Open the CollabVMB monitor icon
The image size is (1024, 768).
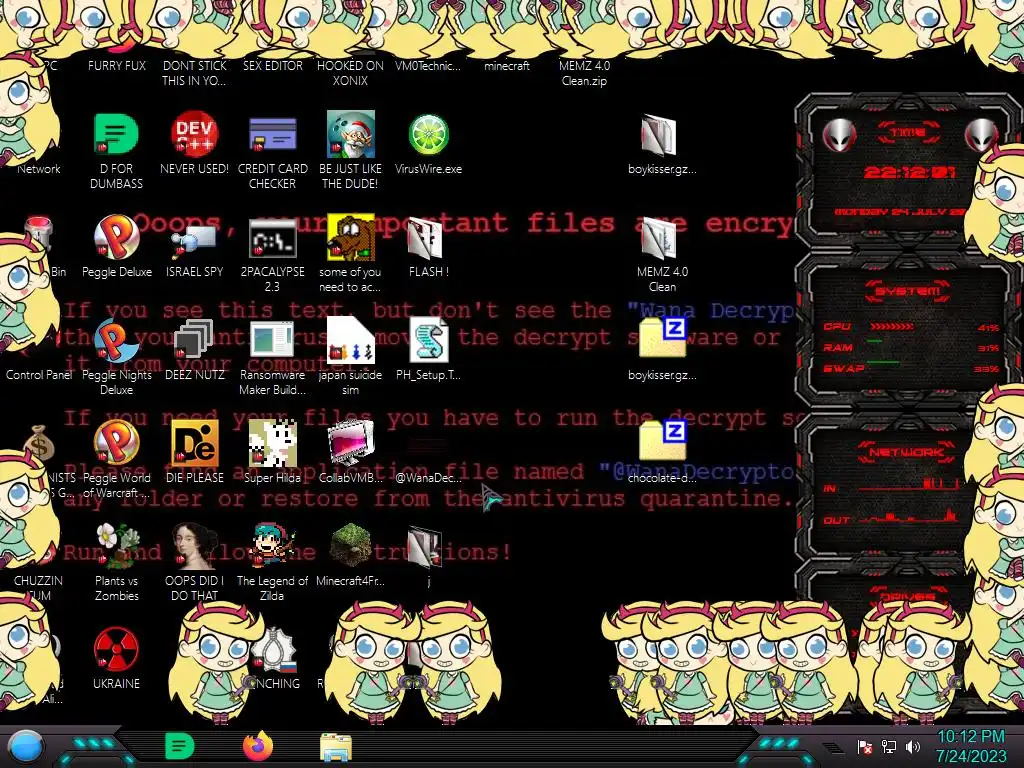[x=351, y=443]
